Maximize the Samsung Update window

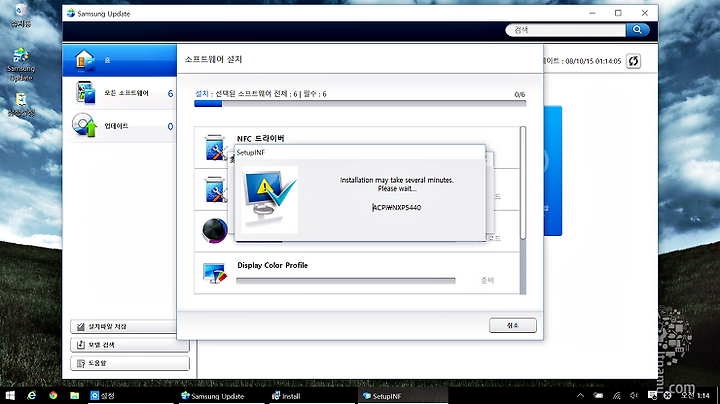(618, 13)
